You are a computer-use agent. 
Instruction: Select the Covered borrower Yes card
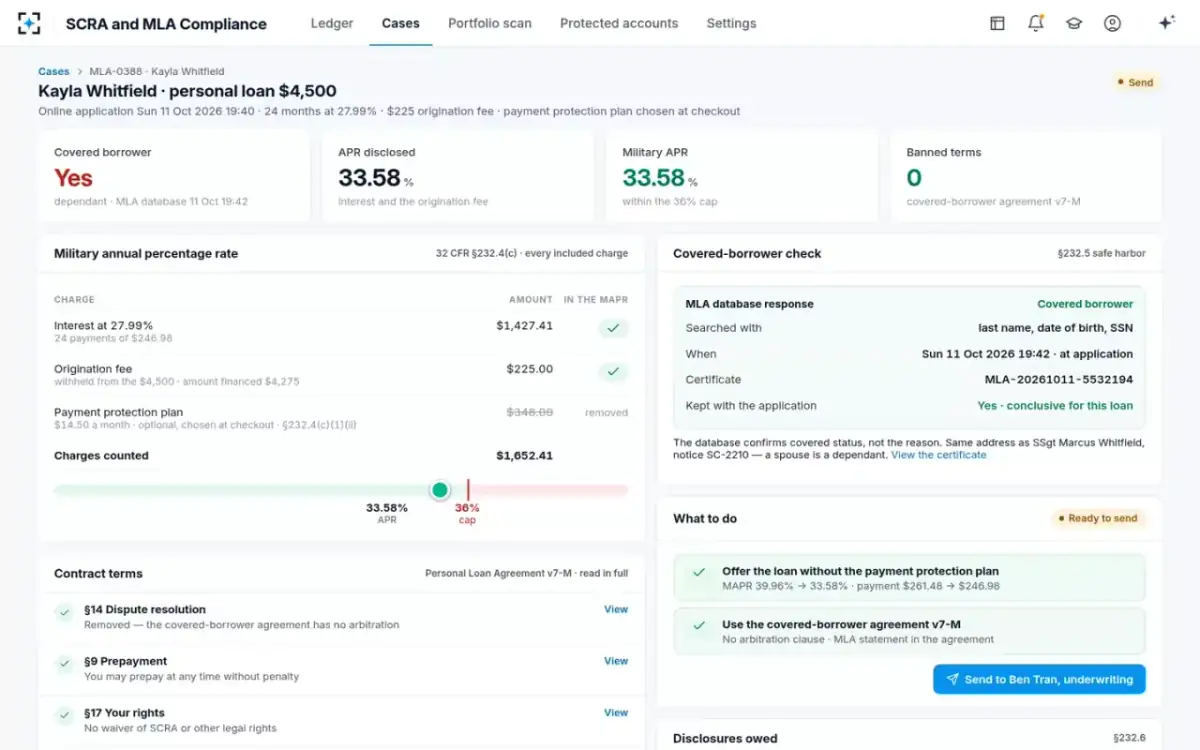pyautogui.click(x=174, y=176)
